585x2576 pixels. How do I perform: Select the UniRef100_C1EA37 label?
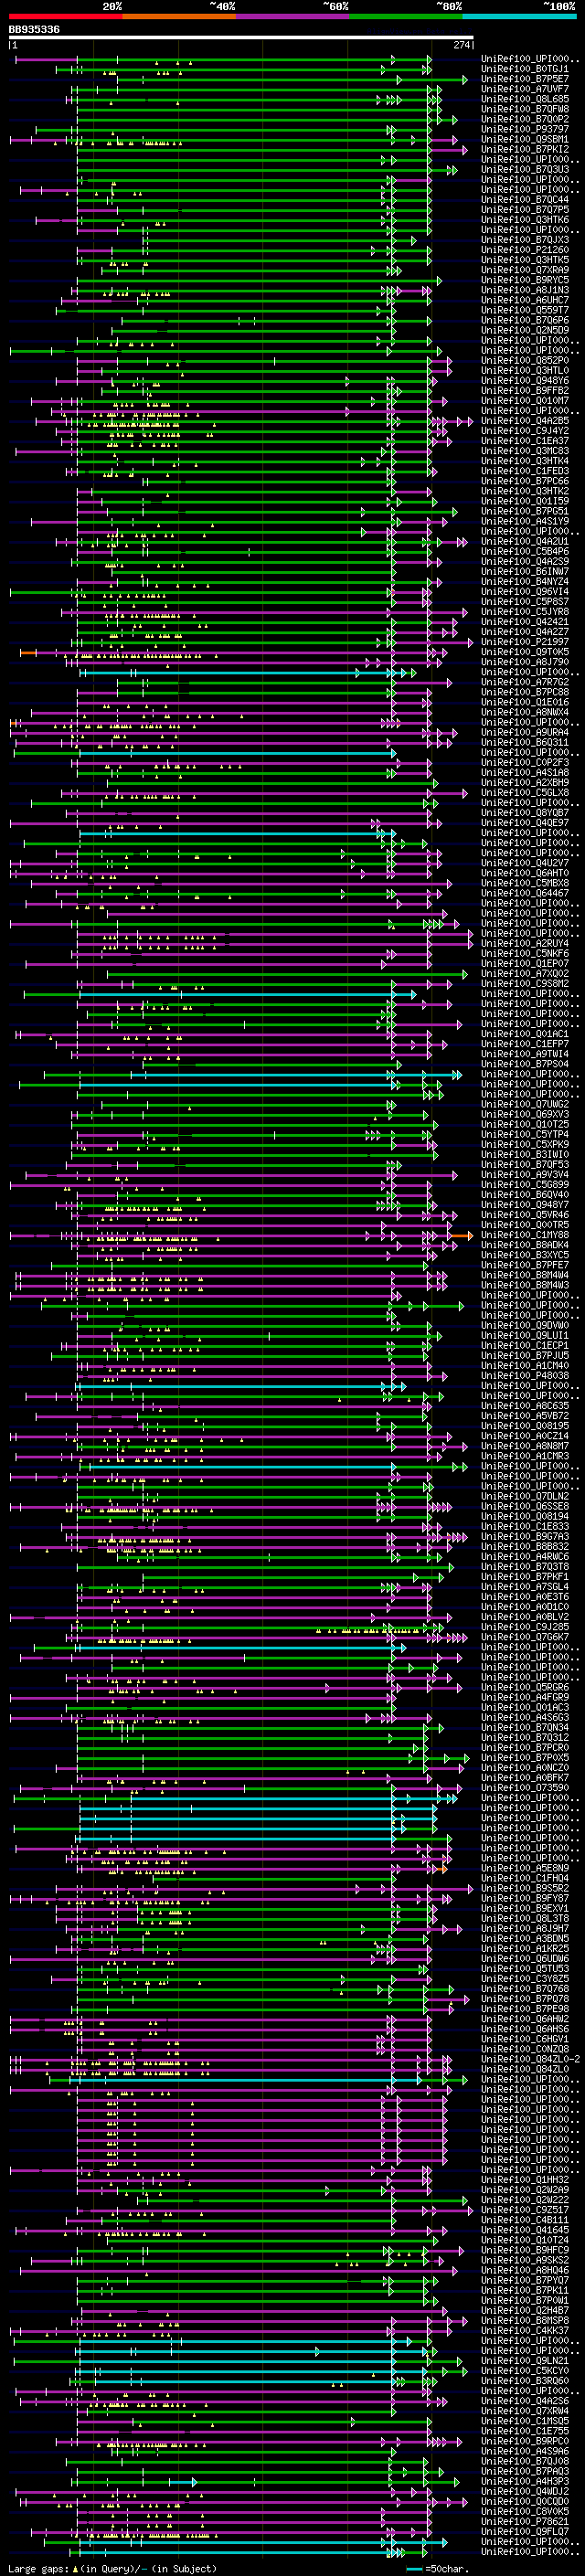(x=524, y=441)
